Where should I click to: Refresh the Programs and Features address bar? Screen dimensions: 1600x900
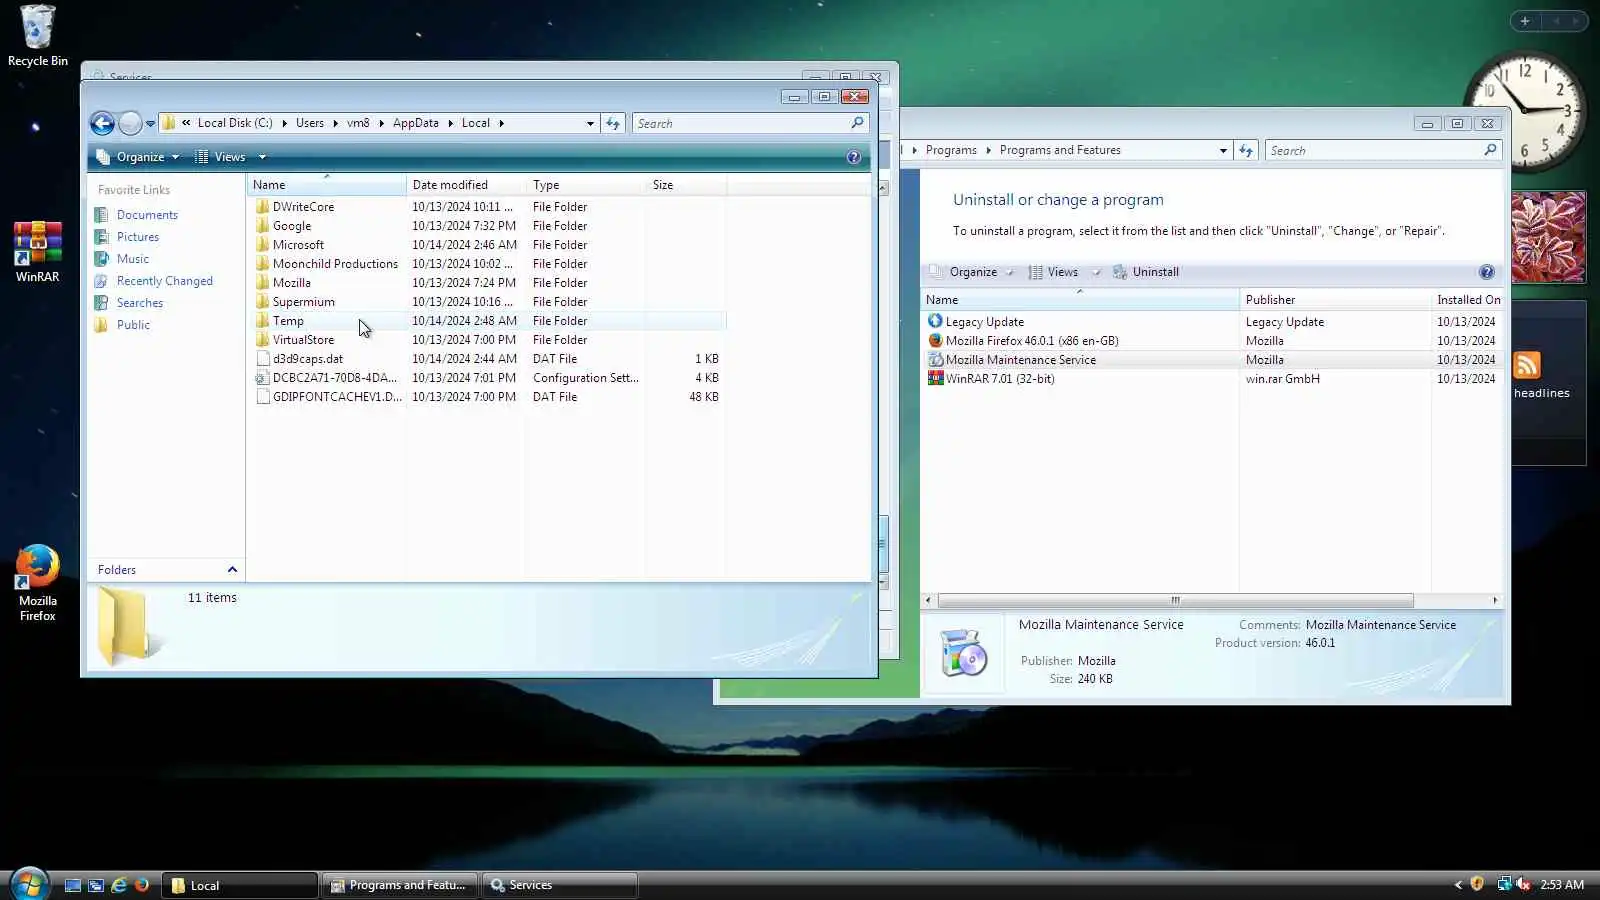1246,150
